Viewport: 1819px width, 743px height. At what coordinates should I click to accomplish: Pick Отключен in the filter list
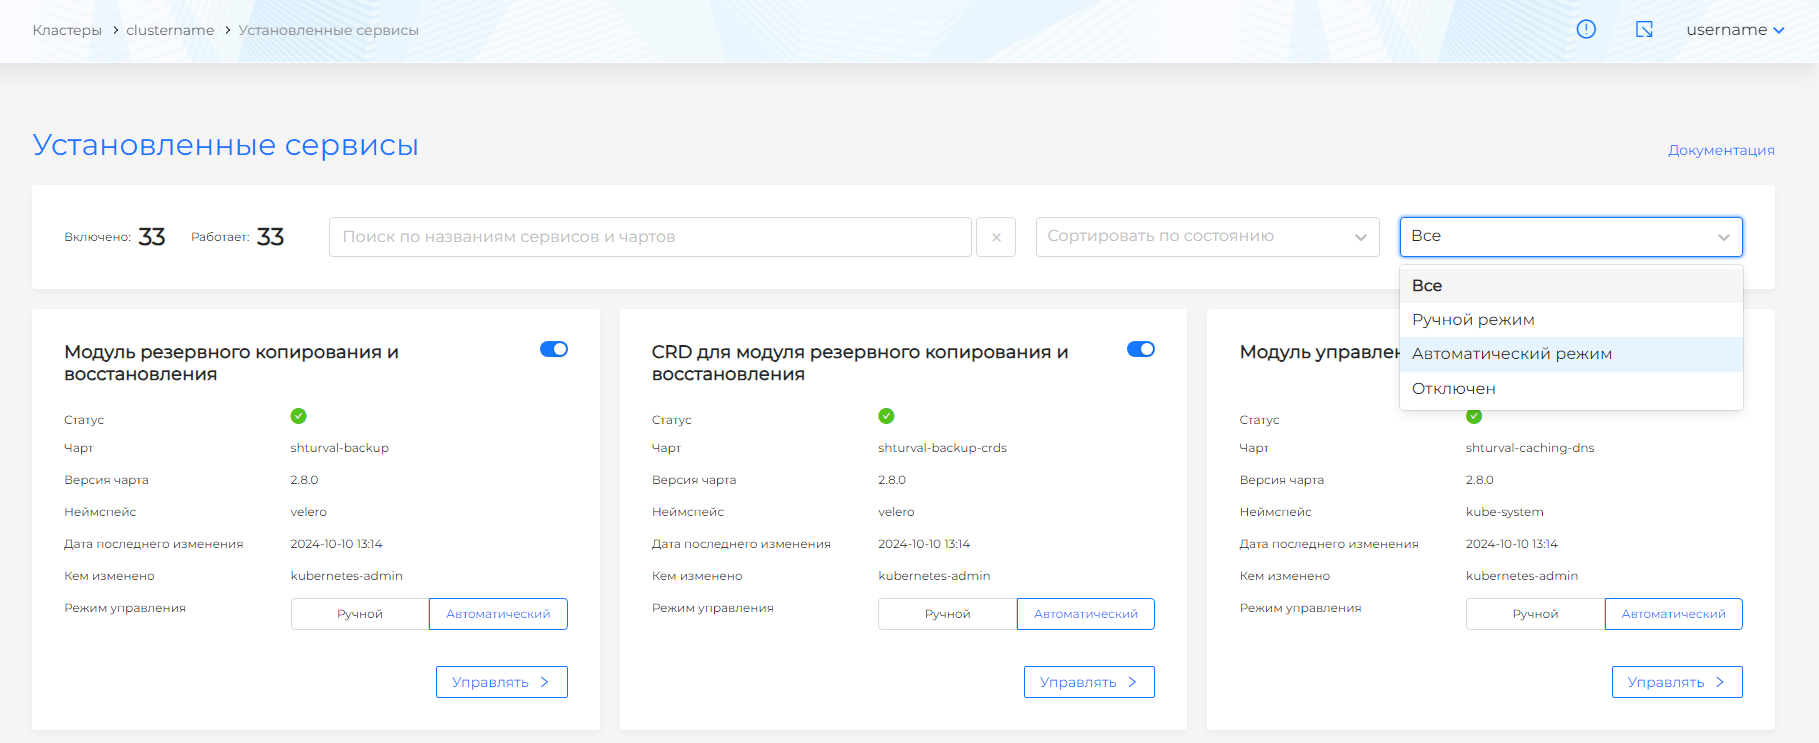[x=1453, y=389]
